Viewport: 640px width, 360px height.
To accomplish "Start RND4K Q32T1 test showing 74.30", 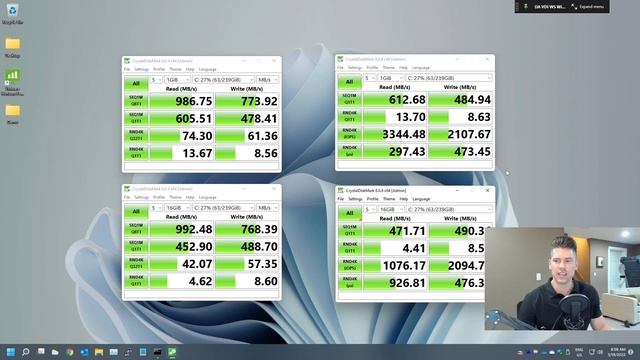I will (136, 136).
